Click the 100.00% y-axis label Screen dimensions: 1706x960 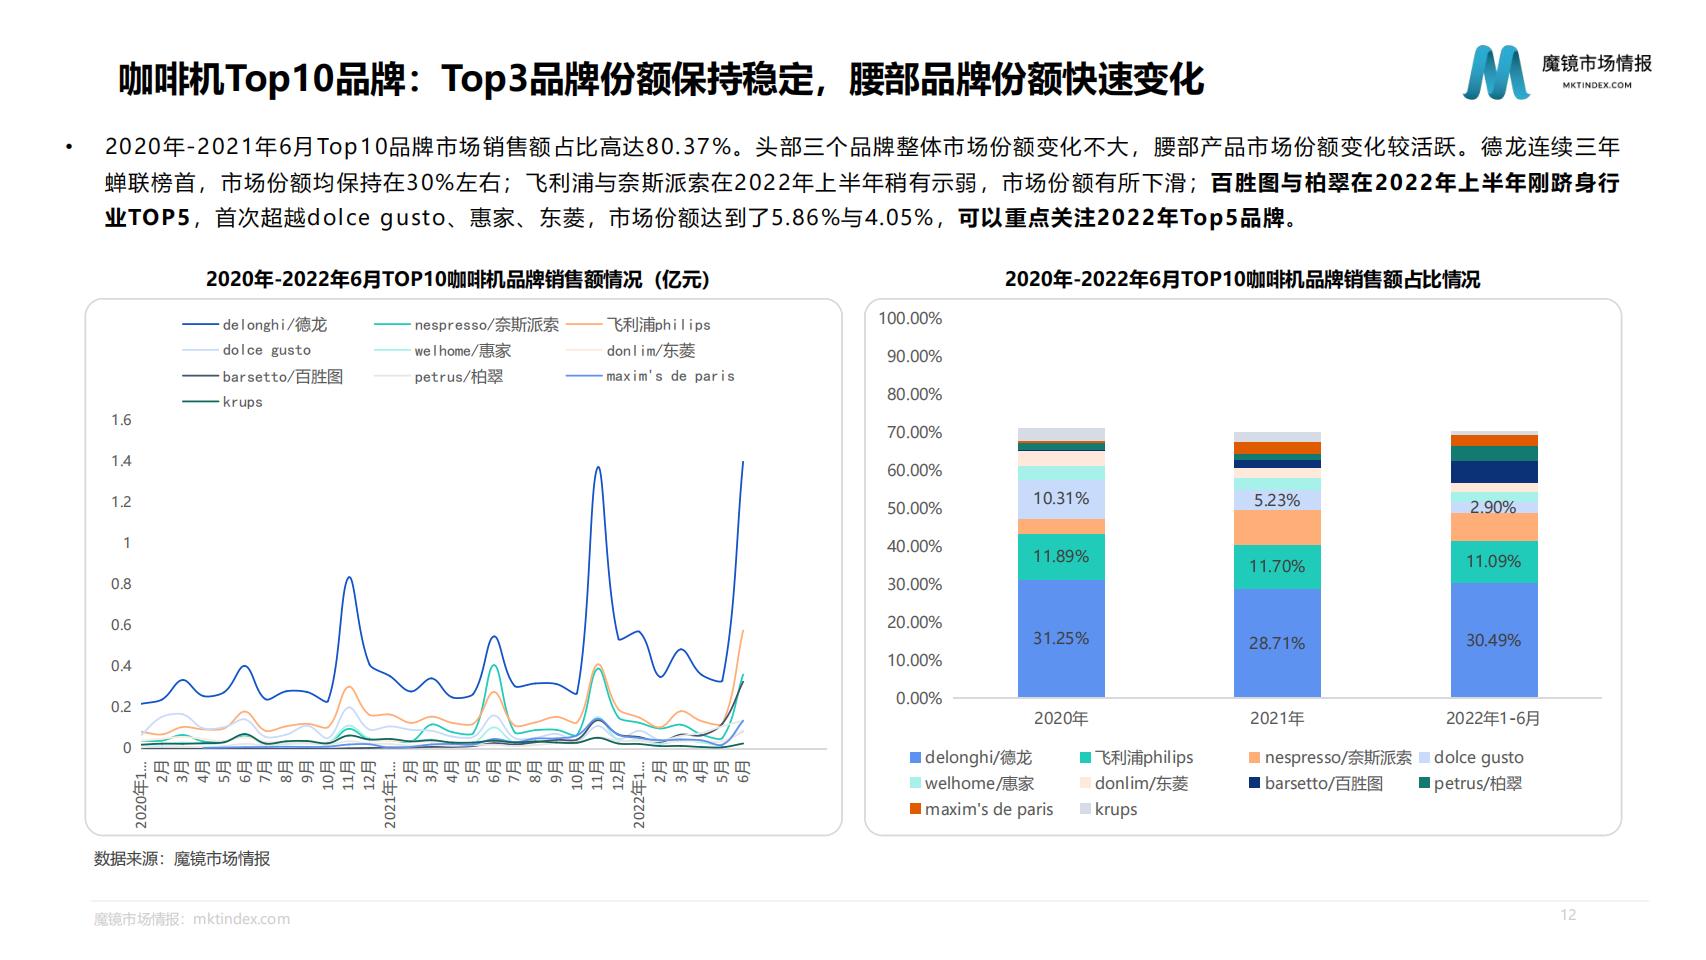pos(910,318)
